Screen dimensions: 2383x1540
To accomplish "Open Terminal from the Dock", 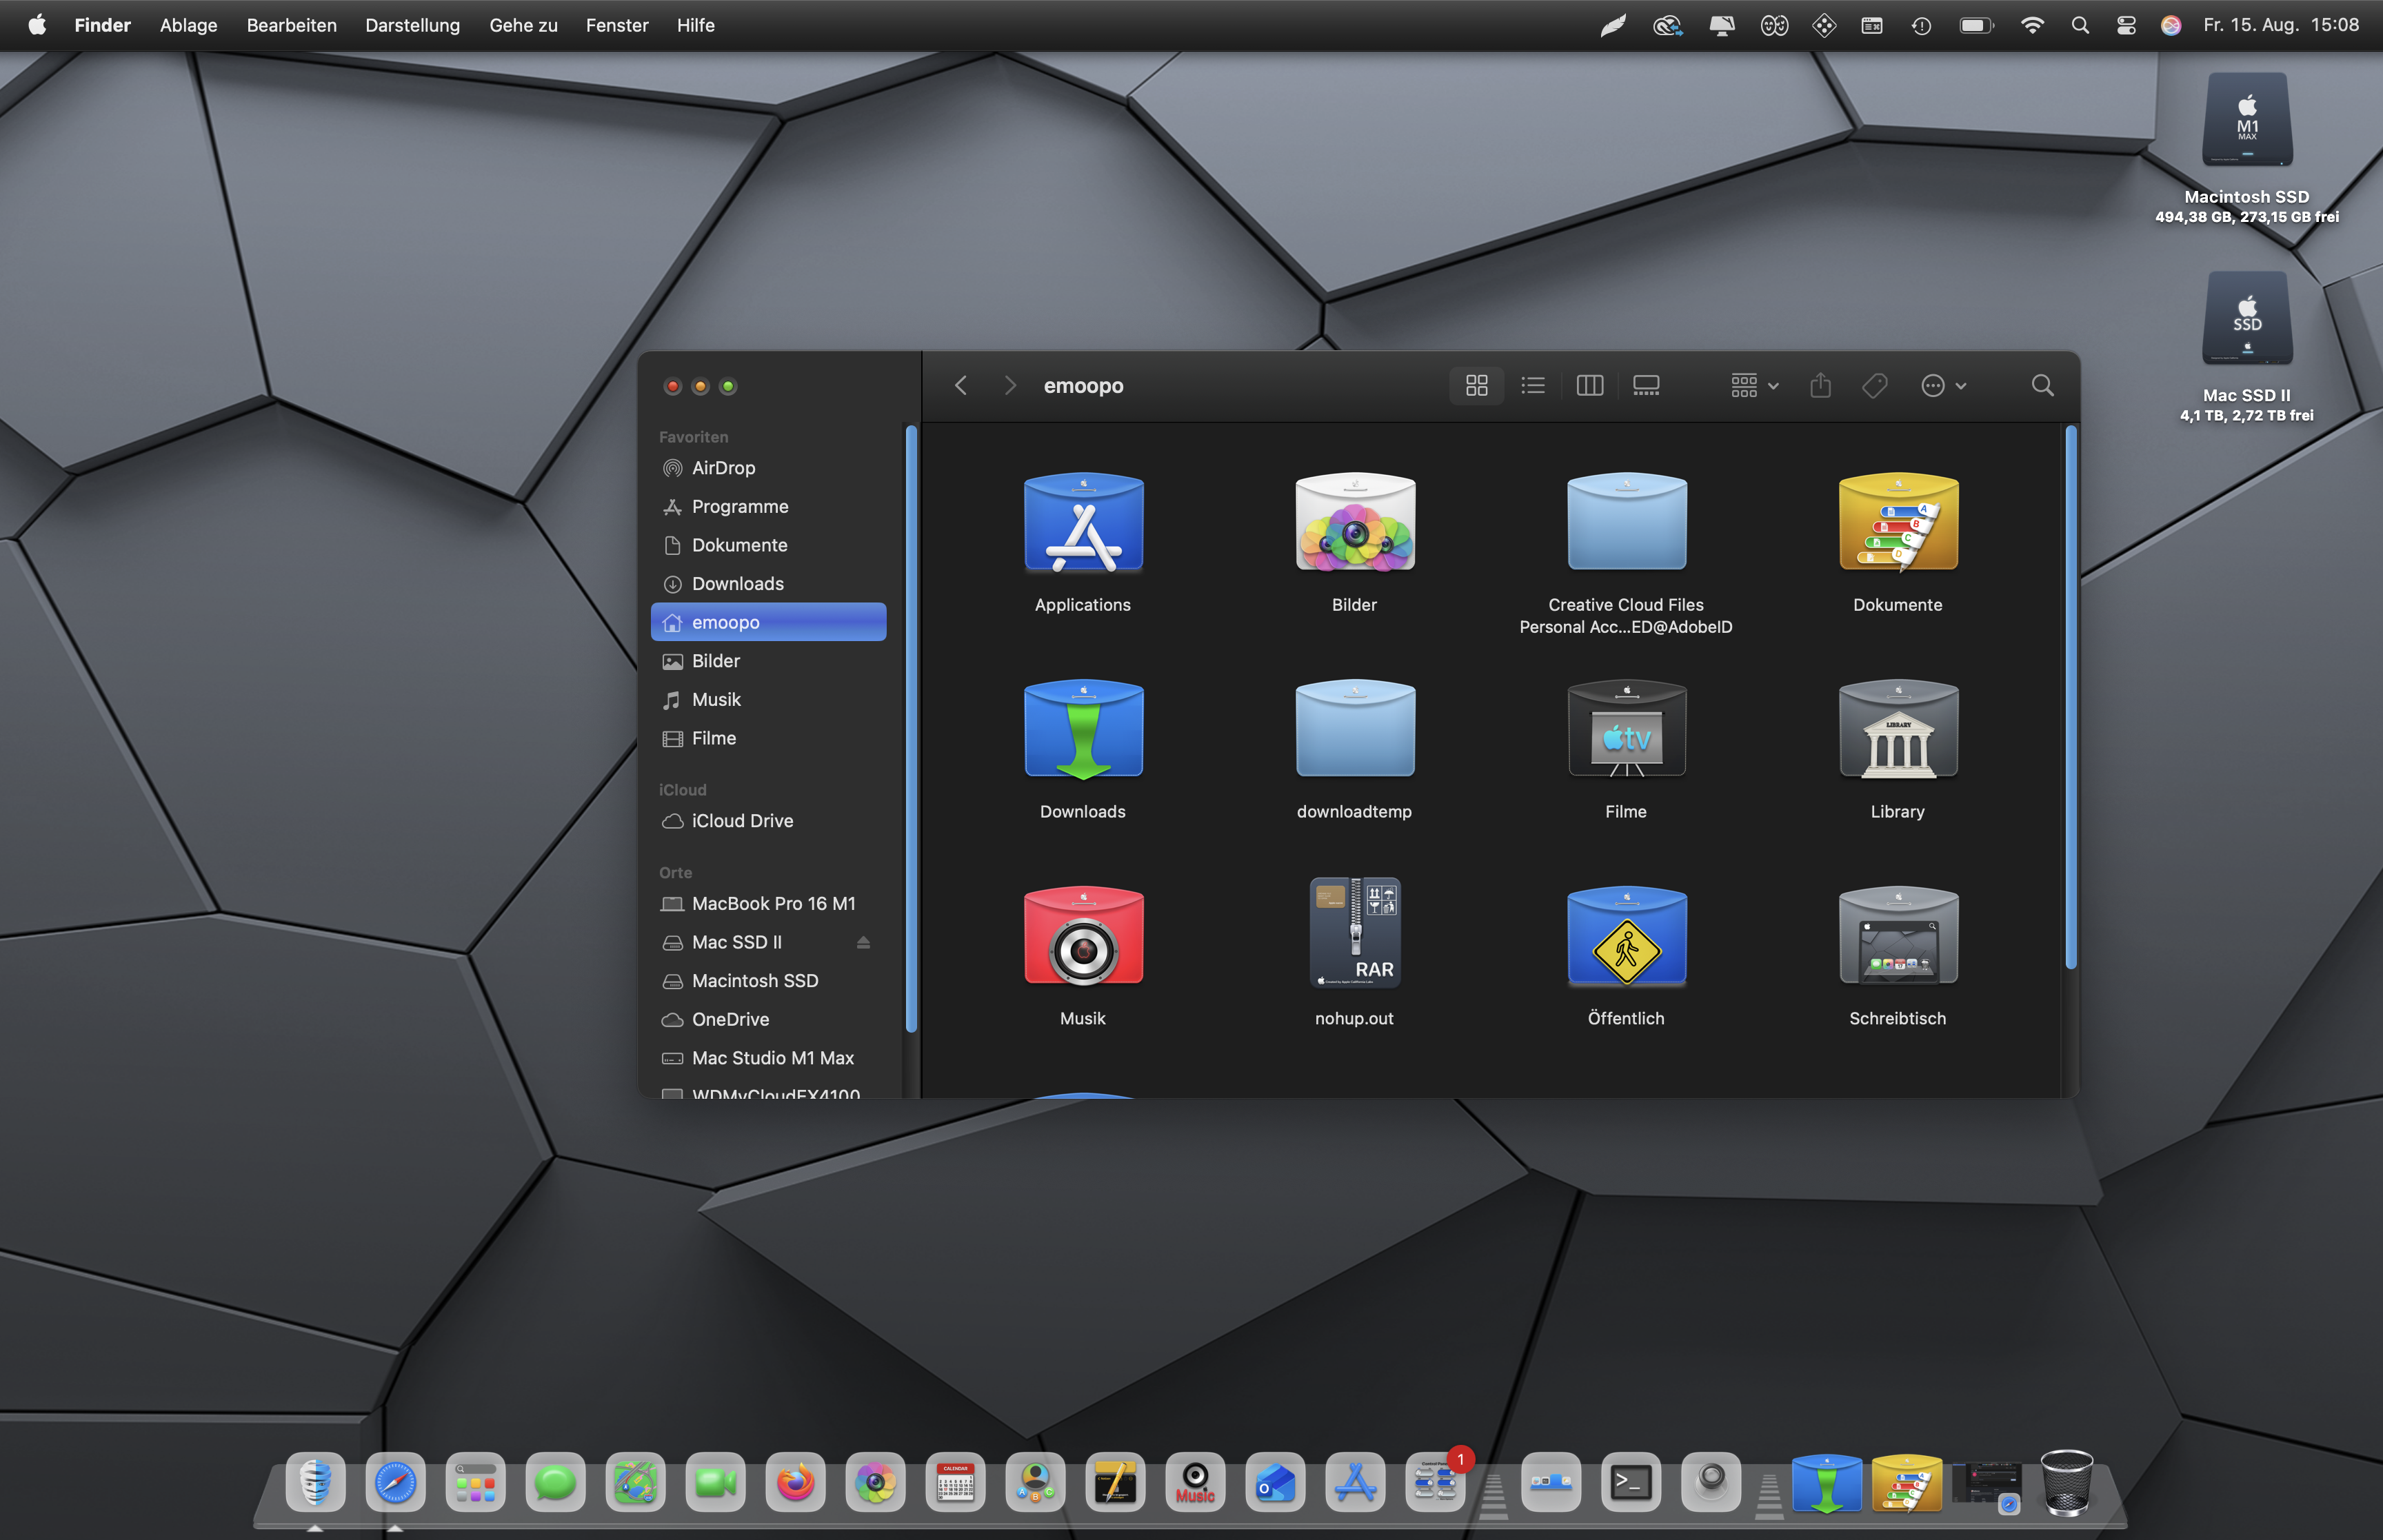I will click(1631, 1482).
